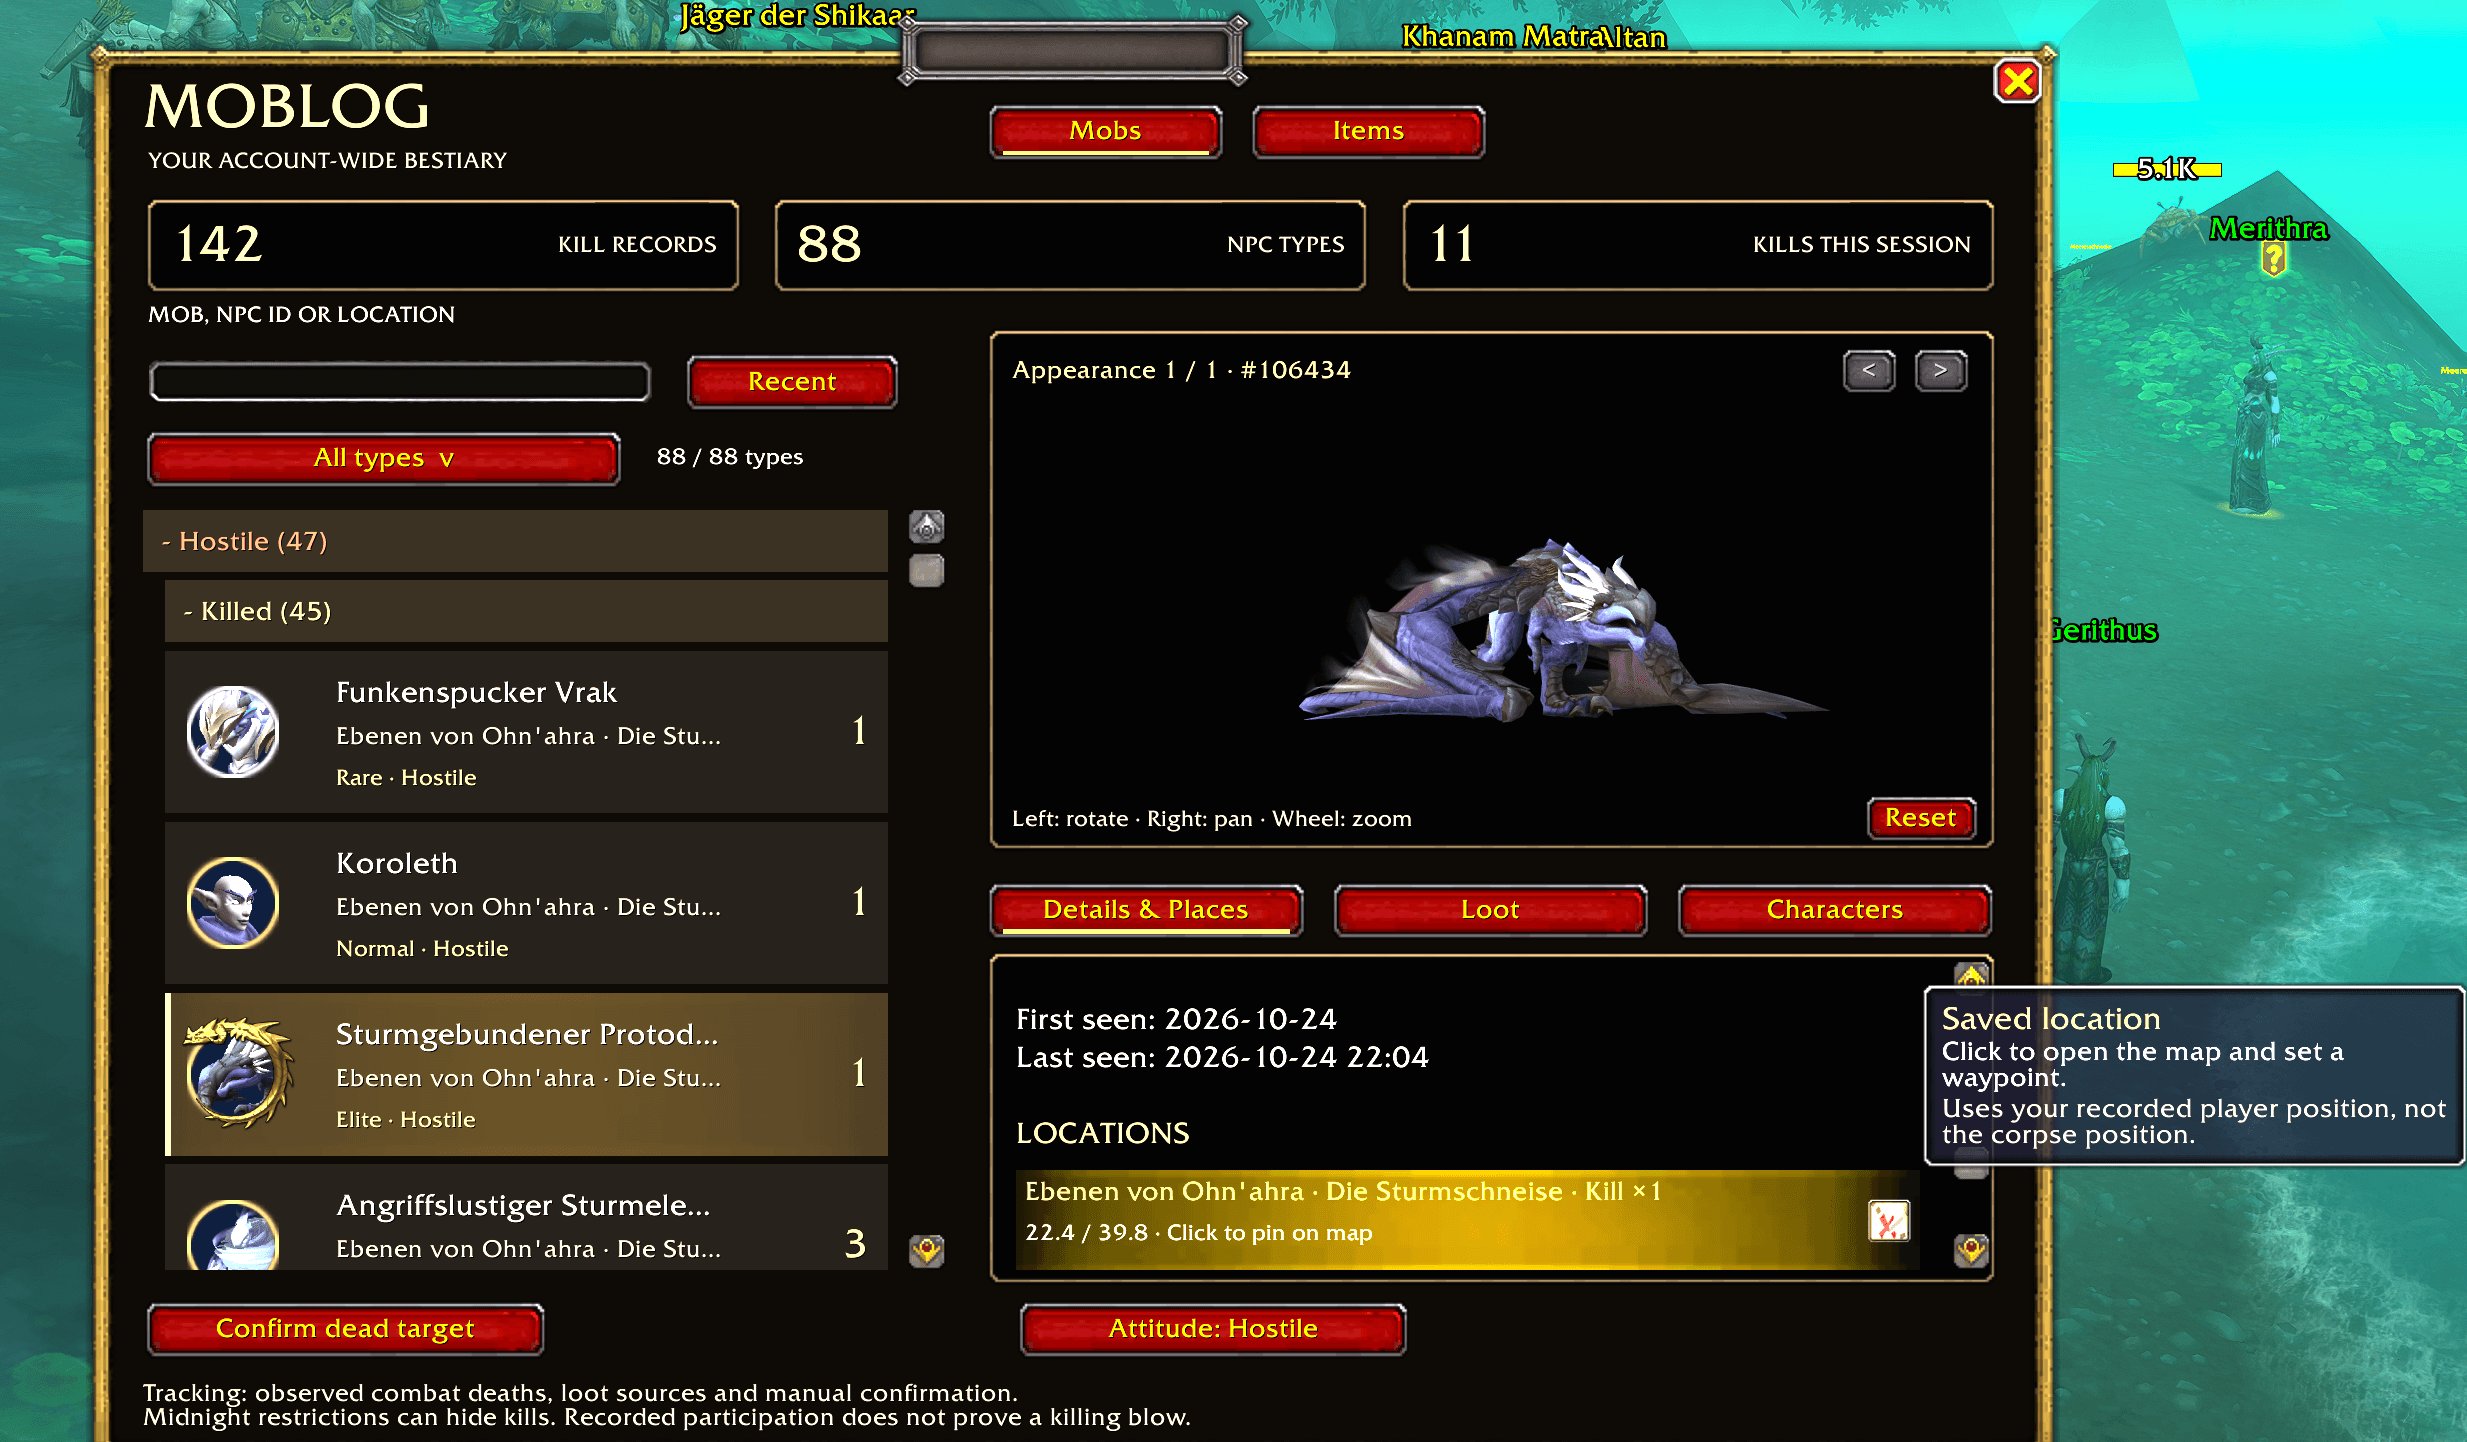The image size is (2467, 1442).
Task: Click the Merithra NPC nameplate
Action: click(2268, 229)
